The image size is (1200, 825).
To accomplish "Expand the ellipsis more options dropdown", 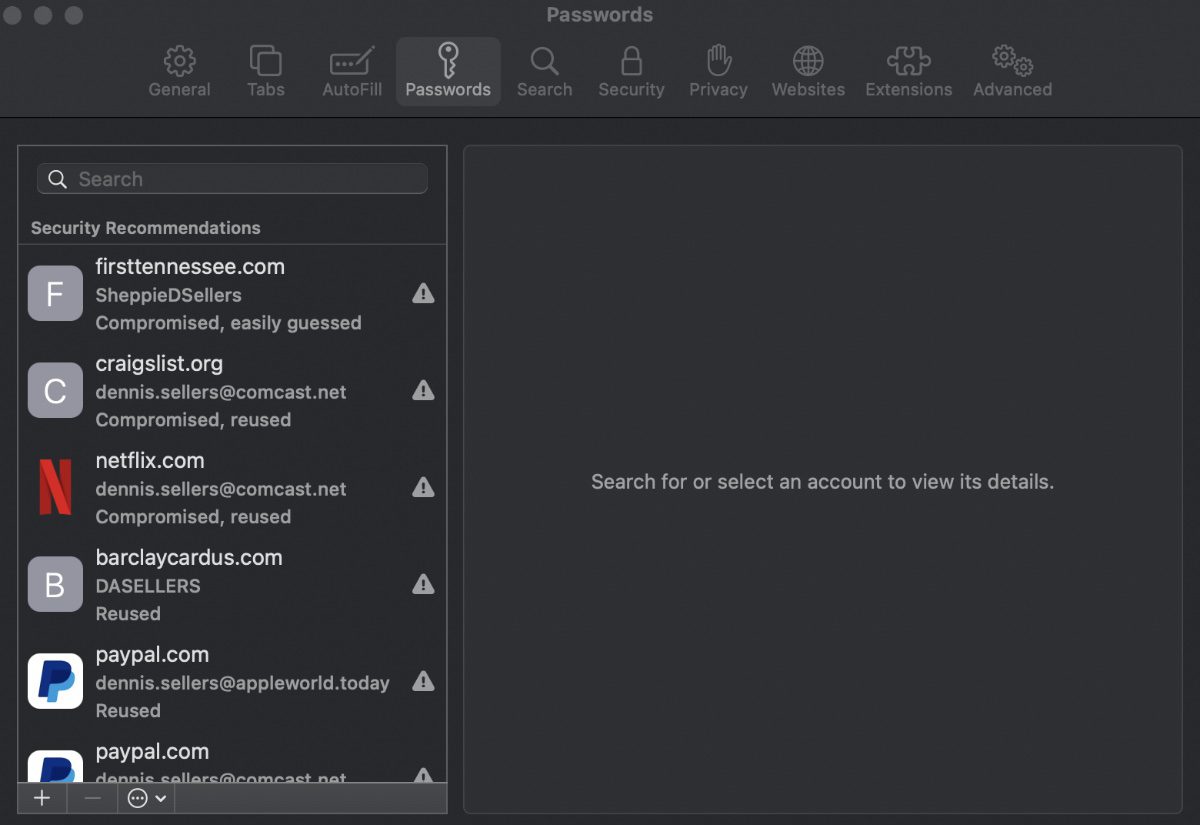I will [147, 798].
